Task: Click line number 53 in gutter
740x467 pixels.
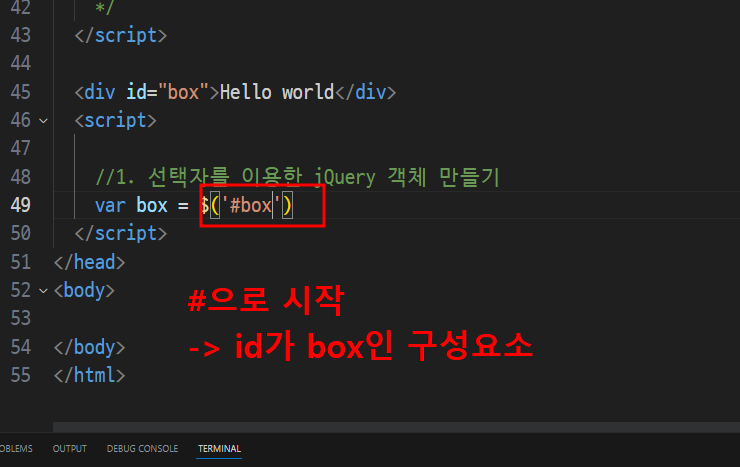Action: (x=21, y=318)
